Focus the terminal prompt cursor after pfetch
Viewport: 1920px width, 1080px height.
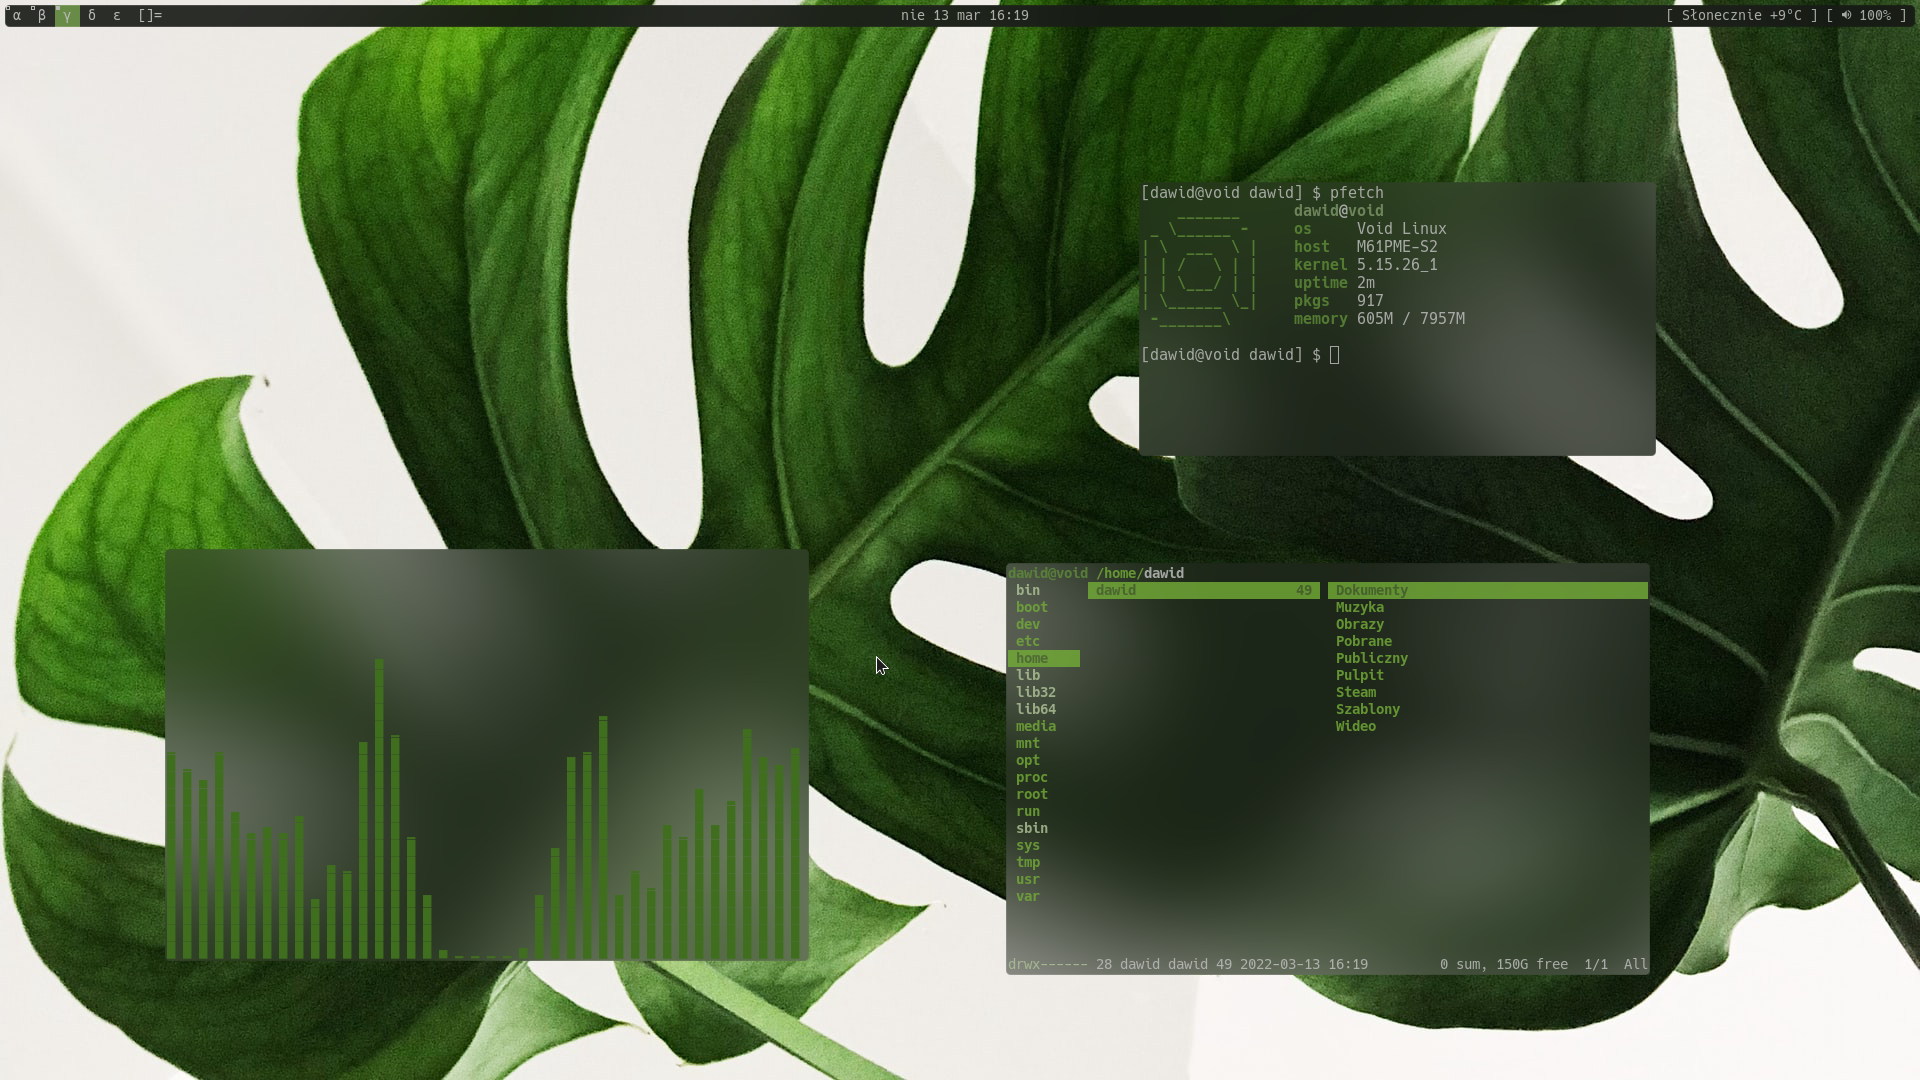1334,355
